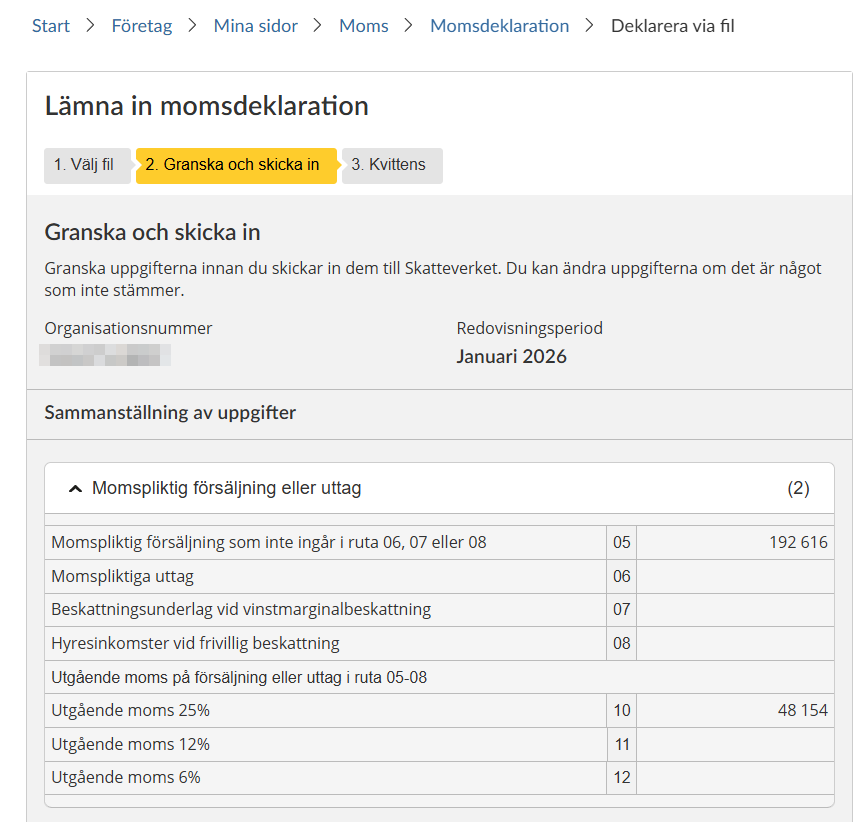Screen dimensions: 864x822
Task: Click the Deklarera via fil breadcrumb text
Action: point(672,26)
